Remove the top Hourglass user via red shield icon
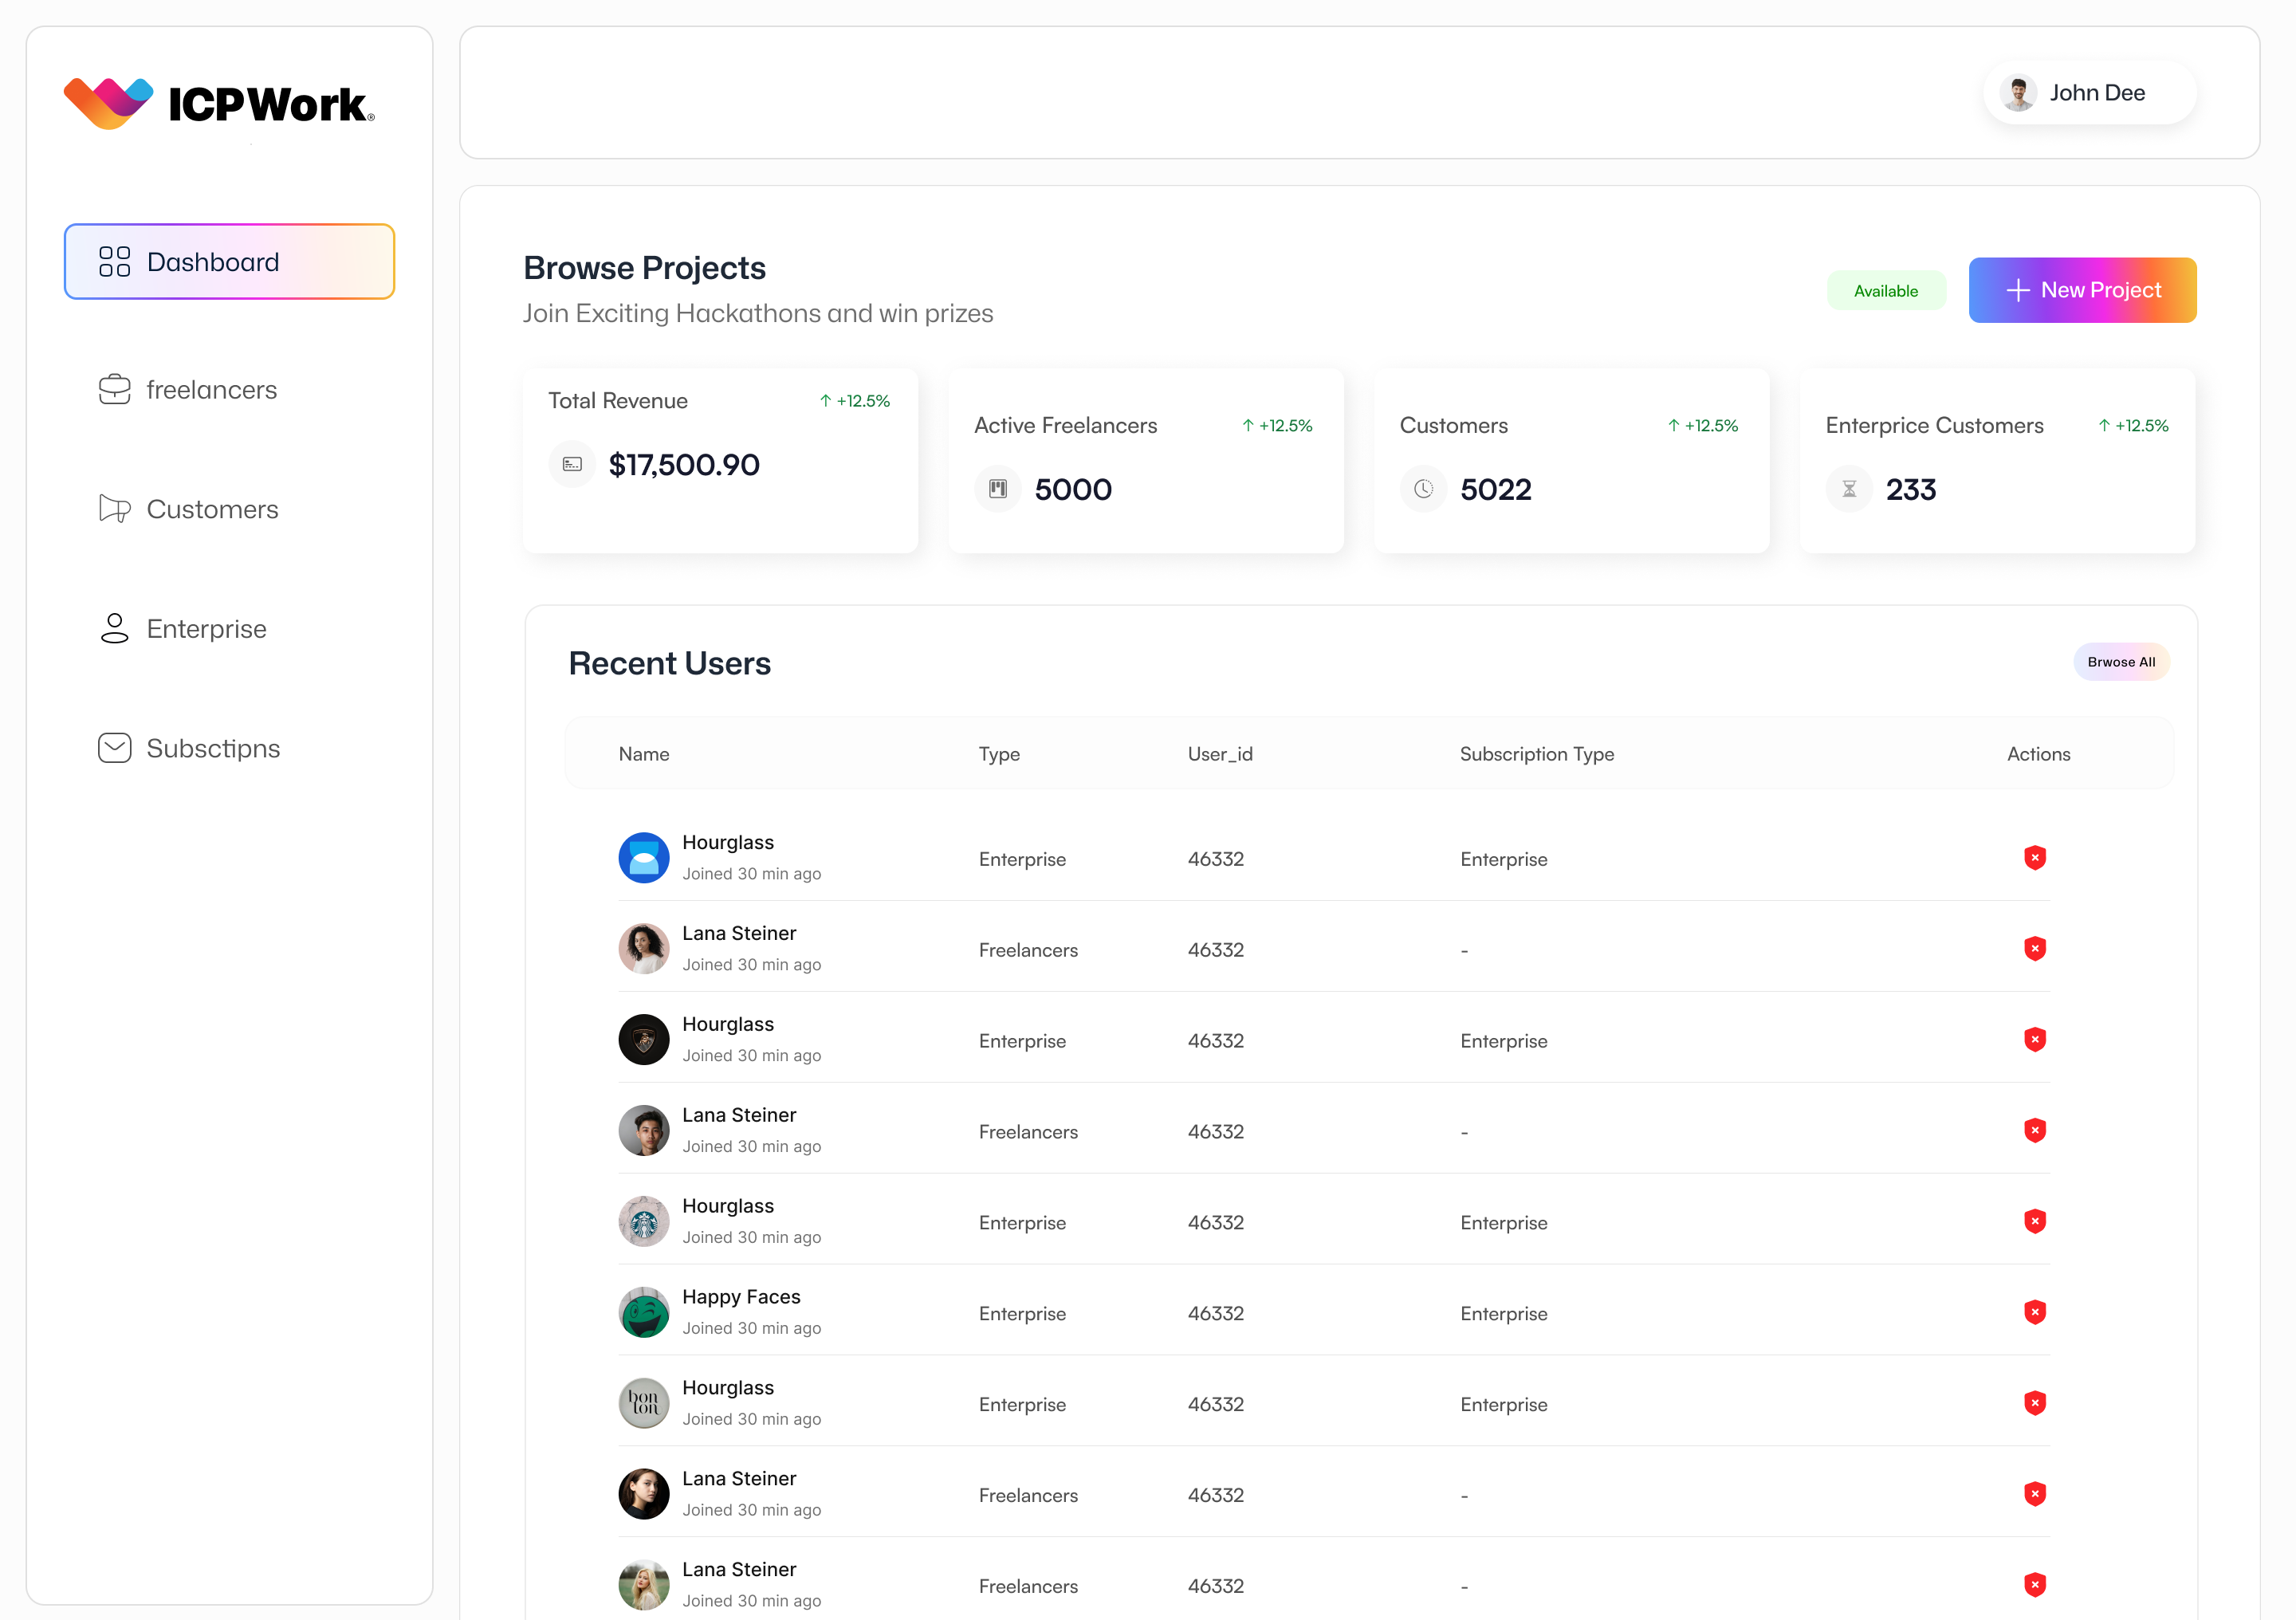 2037,858
